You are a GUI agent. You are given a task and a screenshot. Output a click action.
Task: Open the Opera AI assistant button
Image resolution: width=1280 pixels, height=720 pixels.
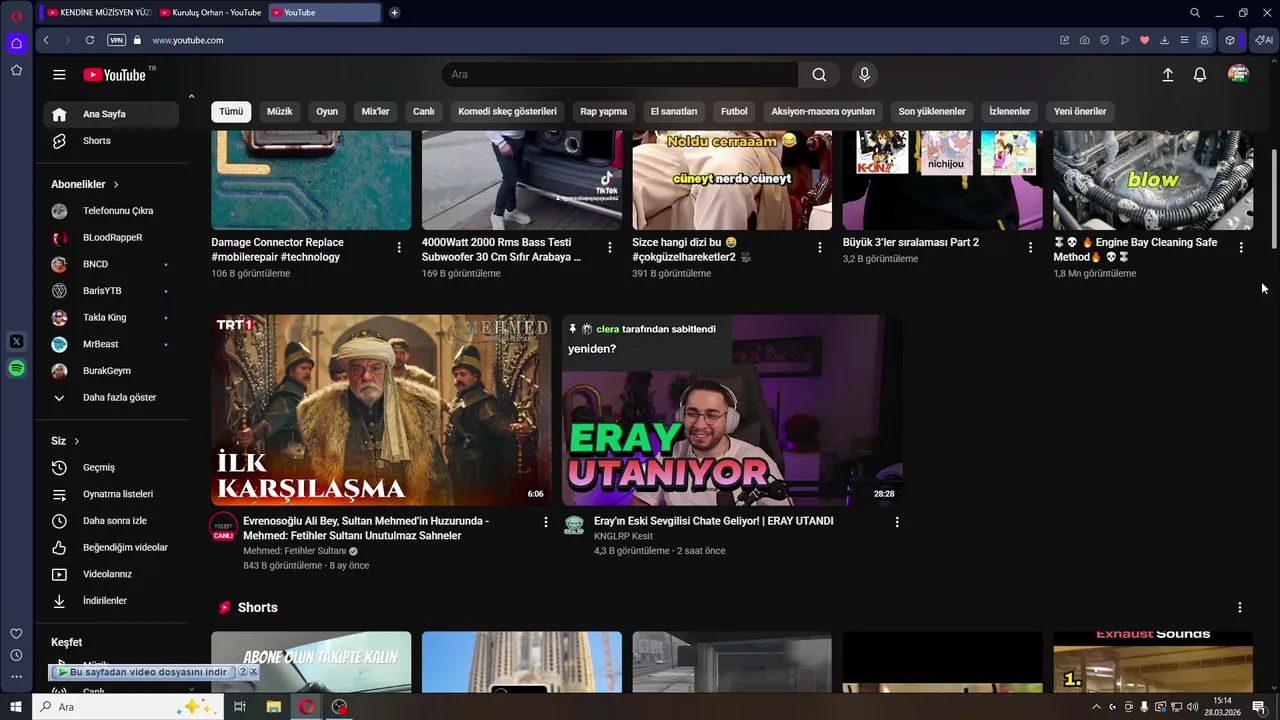coord(1264,40)
